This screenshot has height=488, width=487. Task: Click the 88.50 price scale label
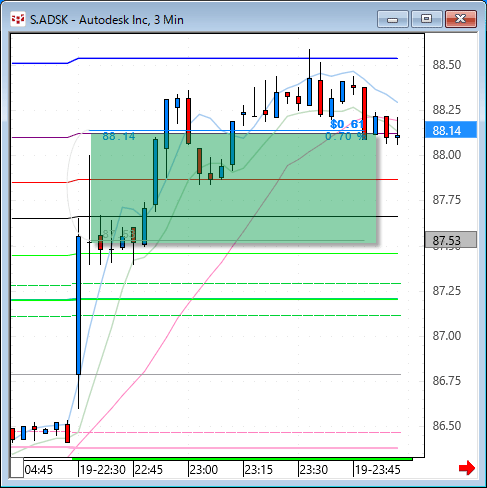click(x=447, y=65)
